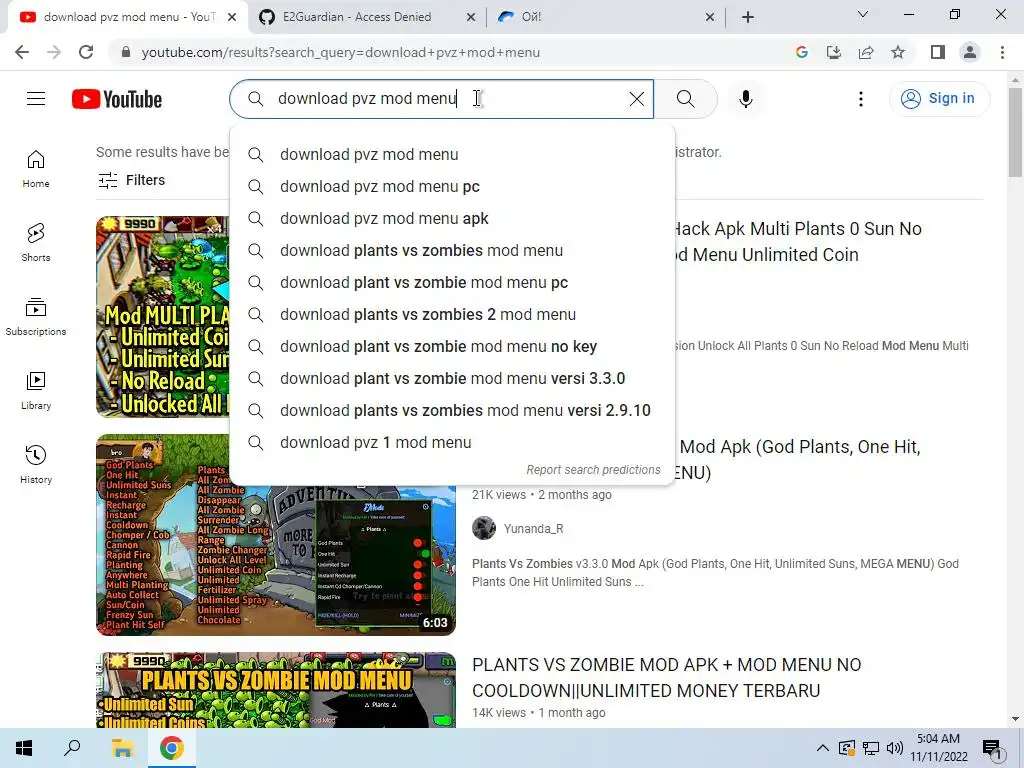Choose suggestion ending 'versi 3.3.0'
This screenshot has height=768, width=1024.
click(452, 379)
